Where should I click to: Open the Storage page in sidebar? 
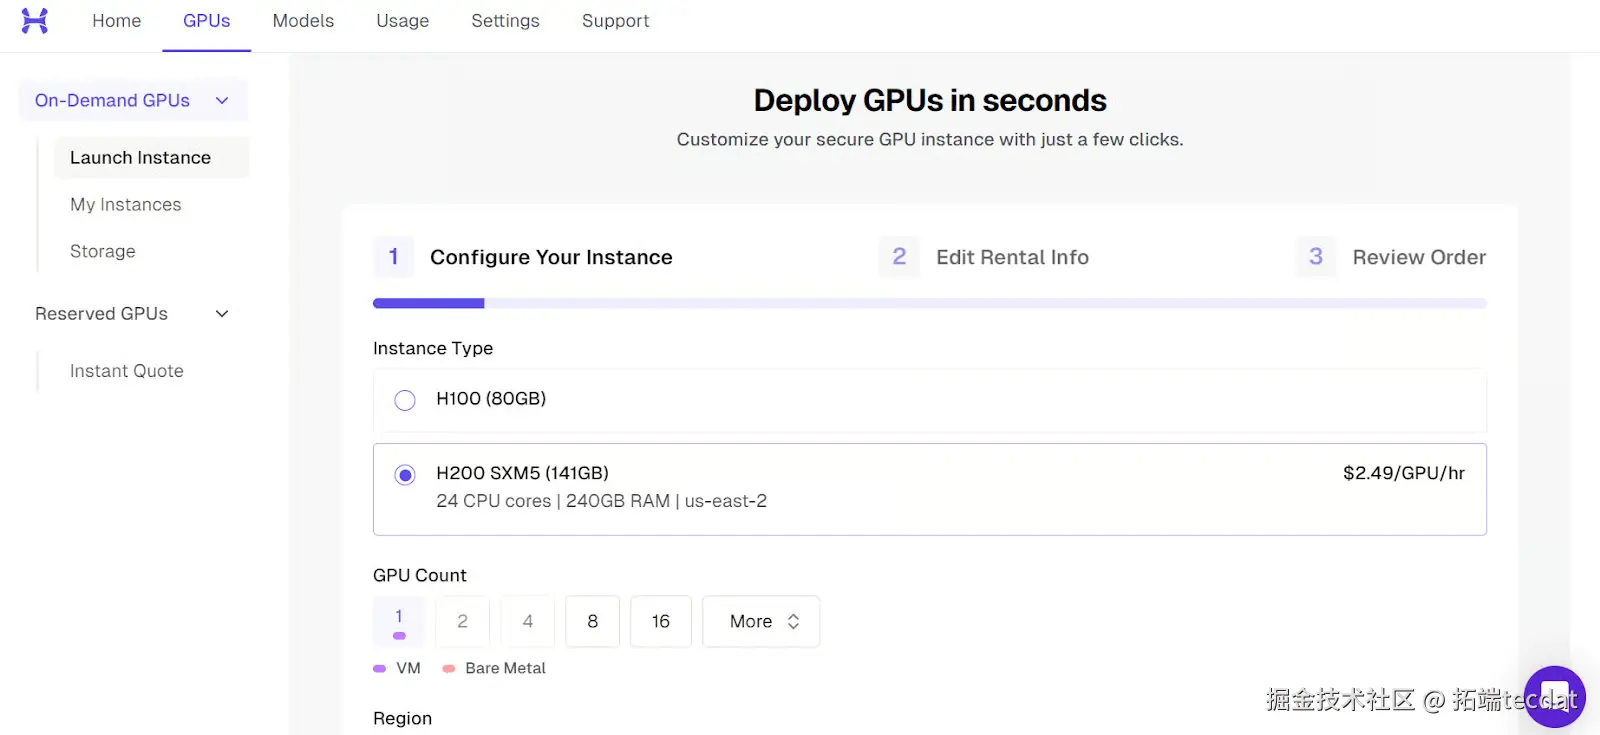click(x=103, y=251)
